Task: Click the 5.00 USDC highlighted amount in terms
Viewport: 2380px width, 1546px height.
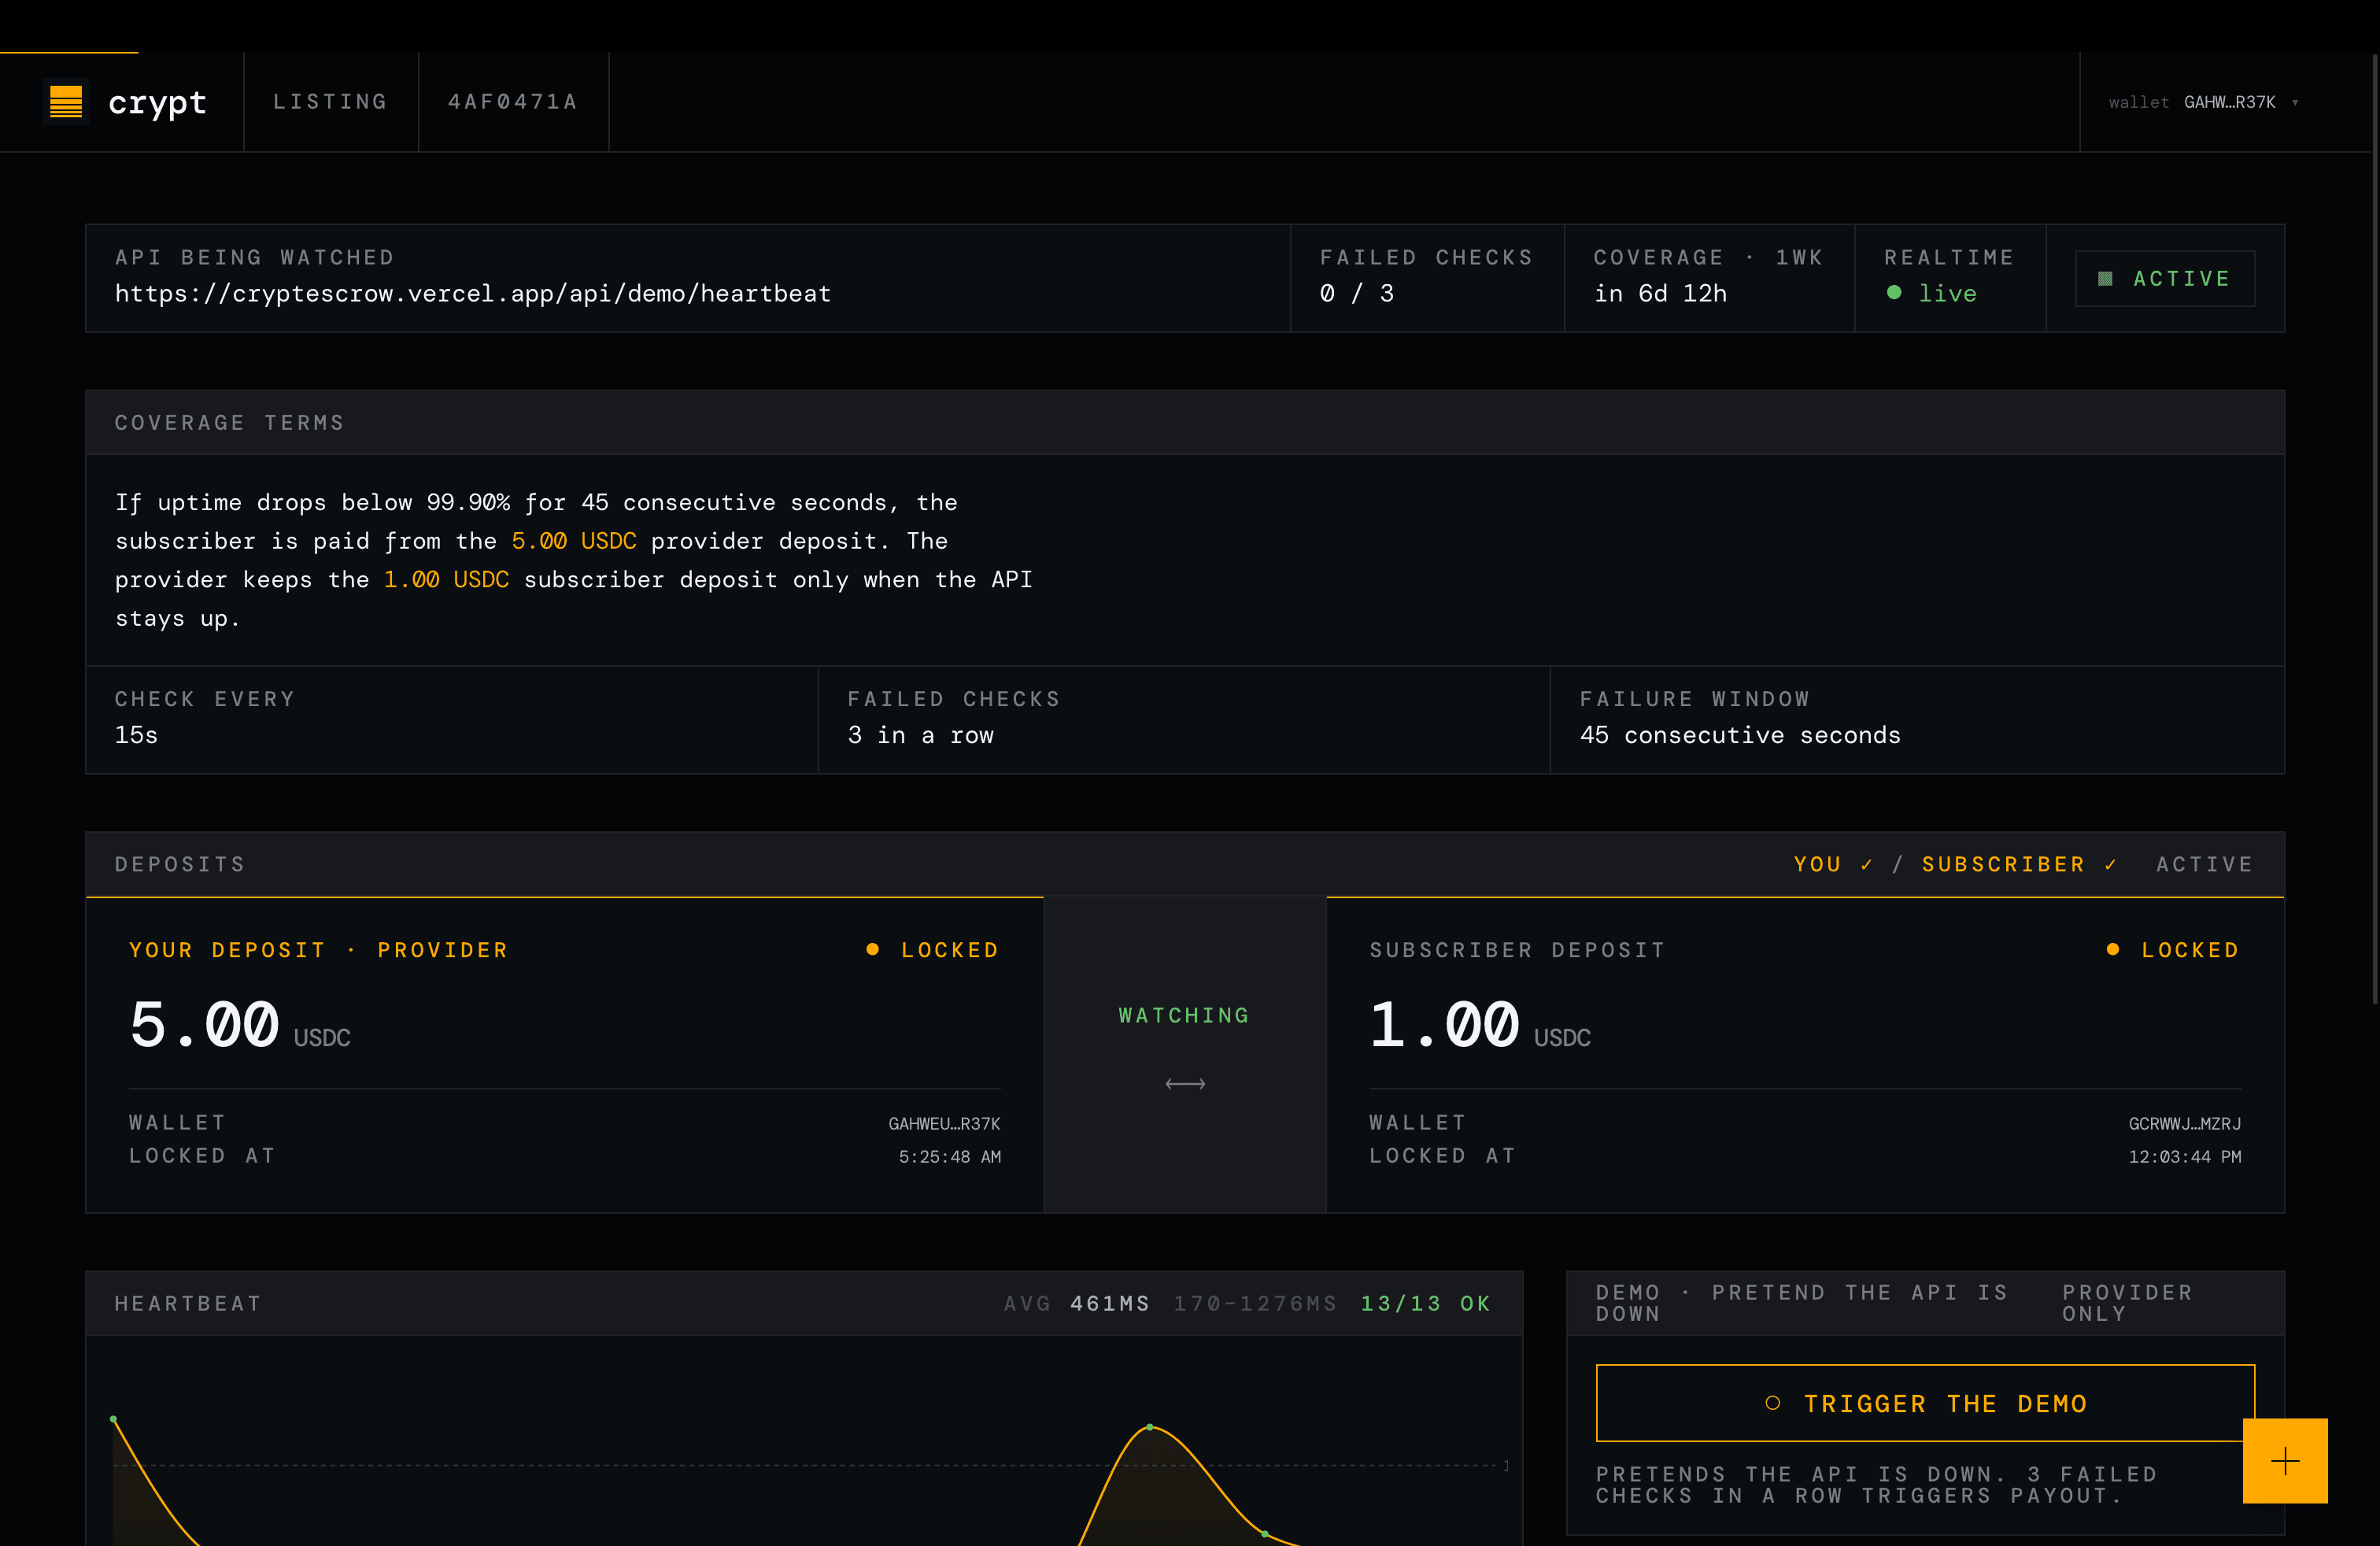Action: [574, 541]
